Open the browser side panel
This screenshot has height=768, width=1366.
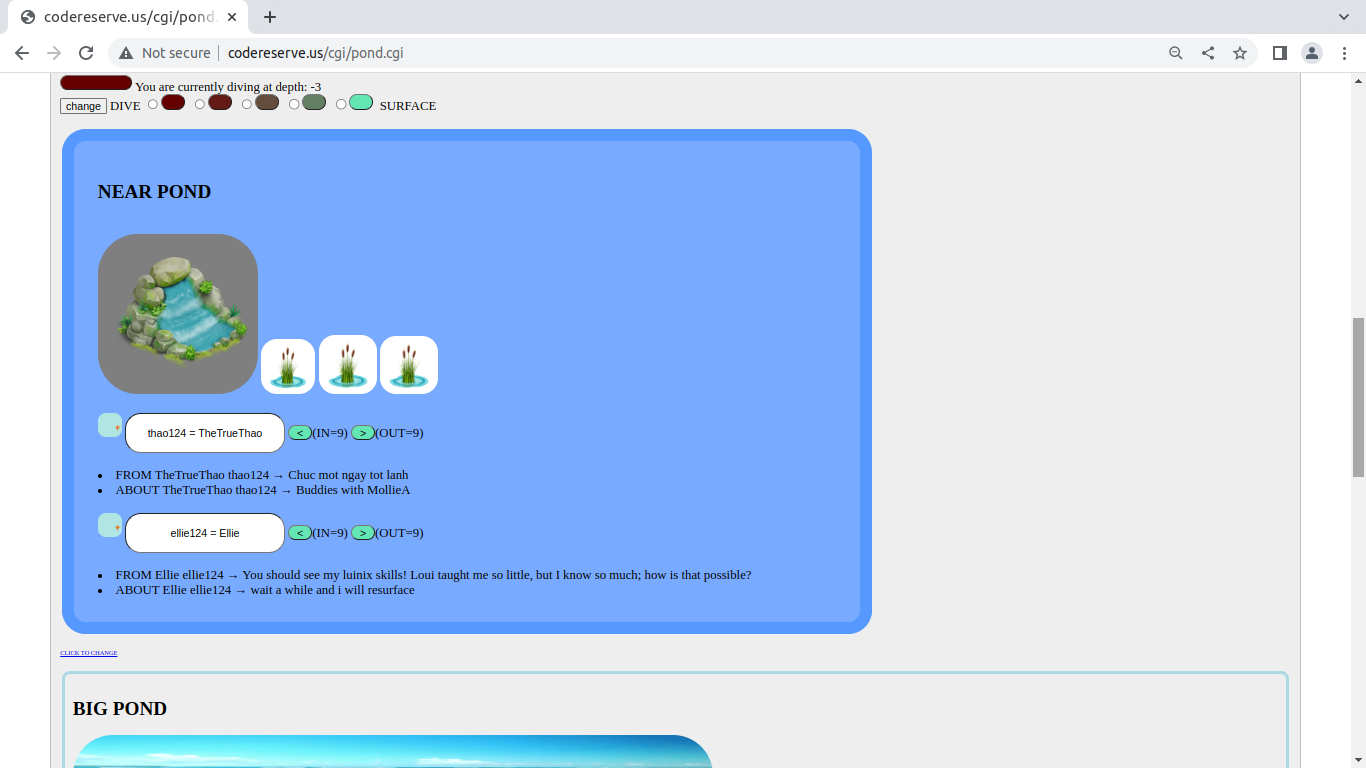coord(1279,53)
